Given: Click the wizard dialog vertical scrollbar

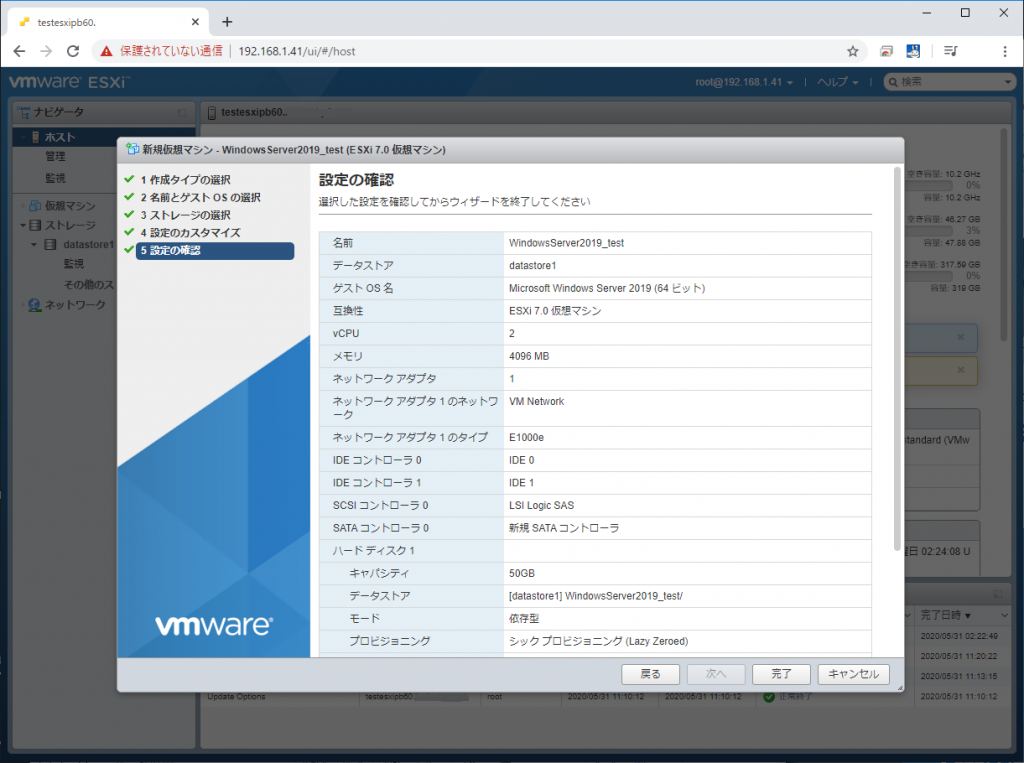Looking at the screenshot, I should click(897, 359).
